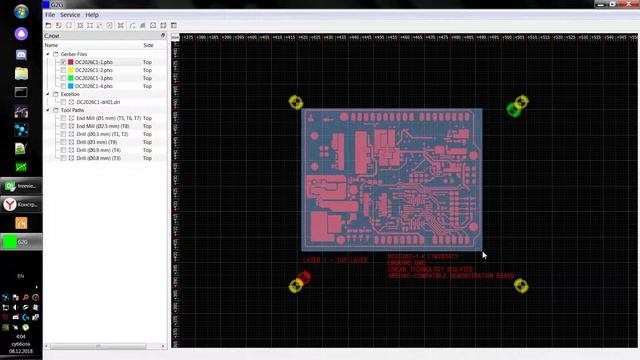Click the Tool Paths folder icon
640x360 pixels.
pyautogui.click(x=56, y=110)
